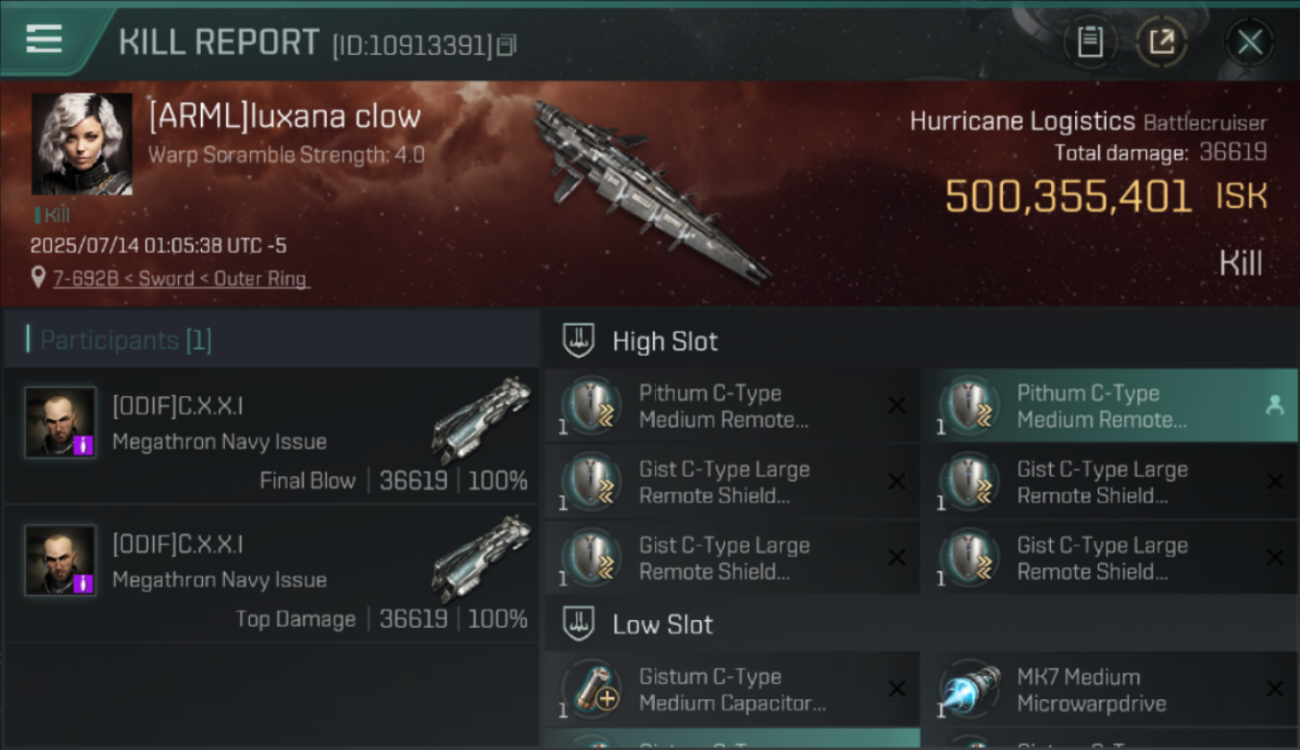Click the Final Blow Megathron Navy Issue icon
This screenshot has width=1300, height=750.
(x=482, y=420)
